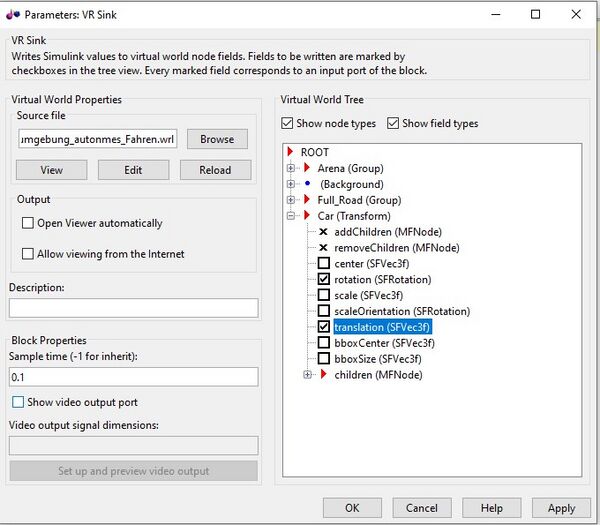Uncheck the rotation (SFRotation) field checkbox
The image size is (600, 525).
point(323,279)
